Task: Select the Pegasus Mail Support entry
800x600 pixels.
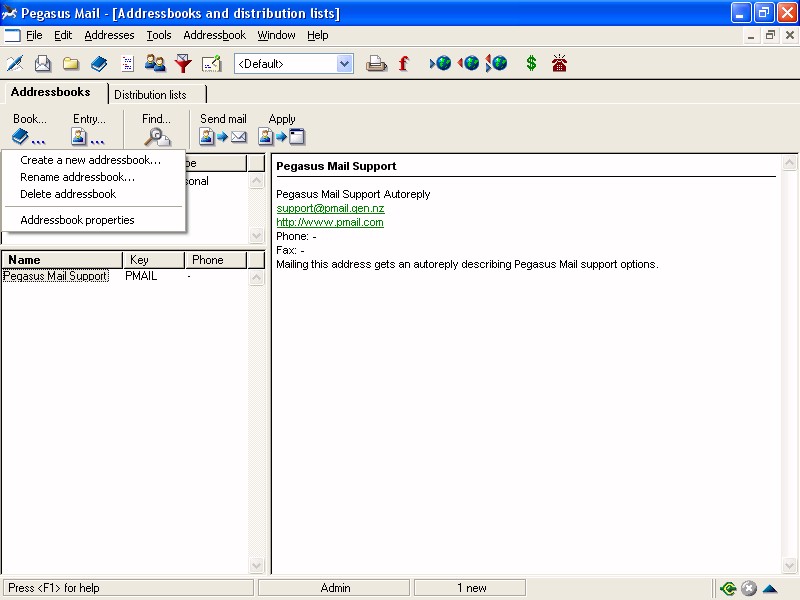Action: tap(56, 276)
